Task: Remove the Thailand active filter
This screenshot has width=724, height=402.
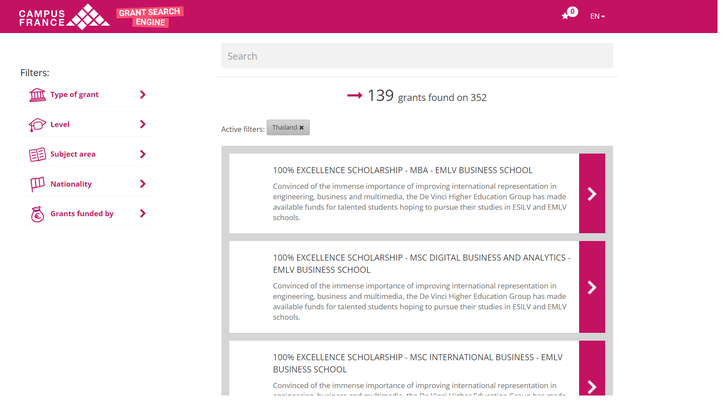Action: click(x=302, y=128)
